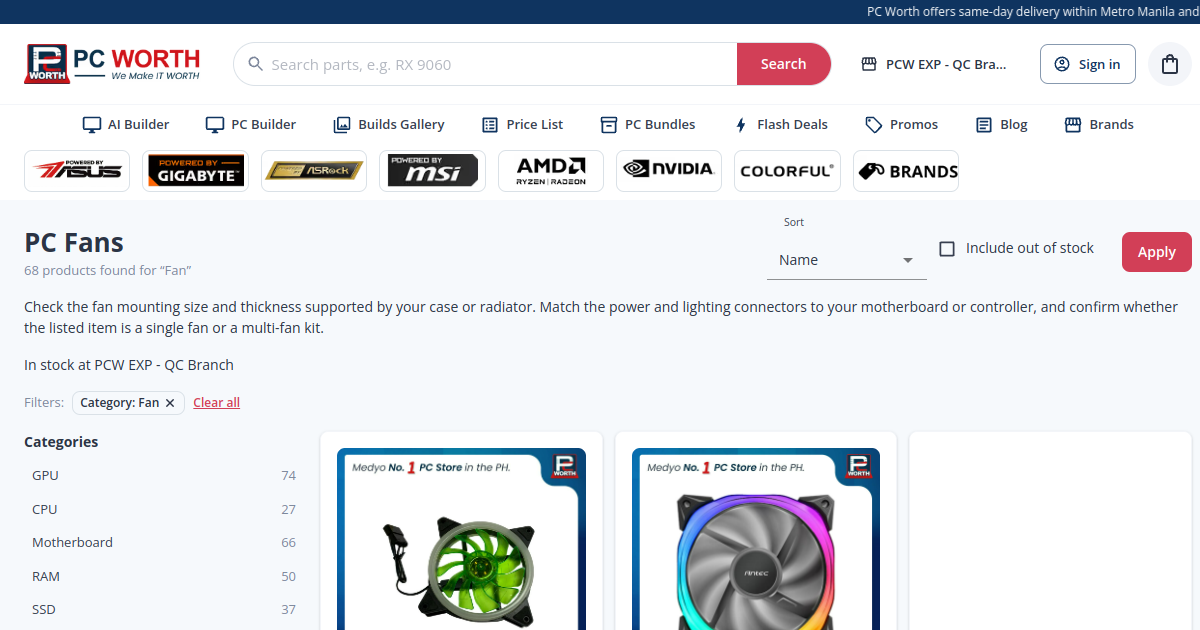Screen dimensions: 1200x630
Task: Click the Clear all filters link
Action: point(217,403)
